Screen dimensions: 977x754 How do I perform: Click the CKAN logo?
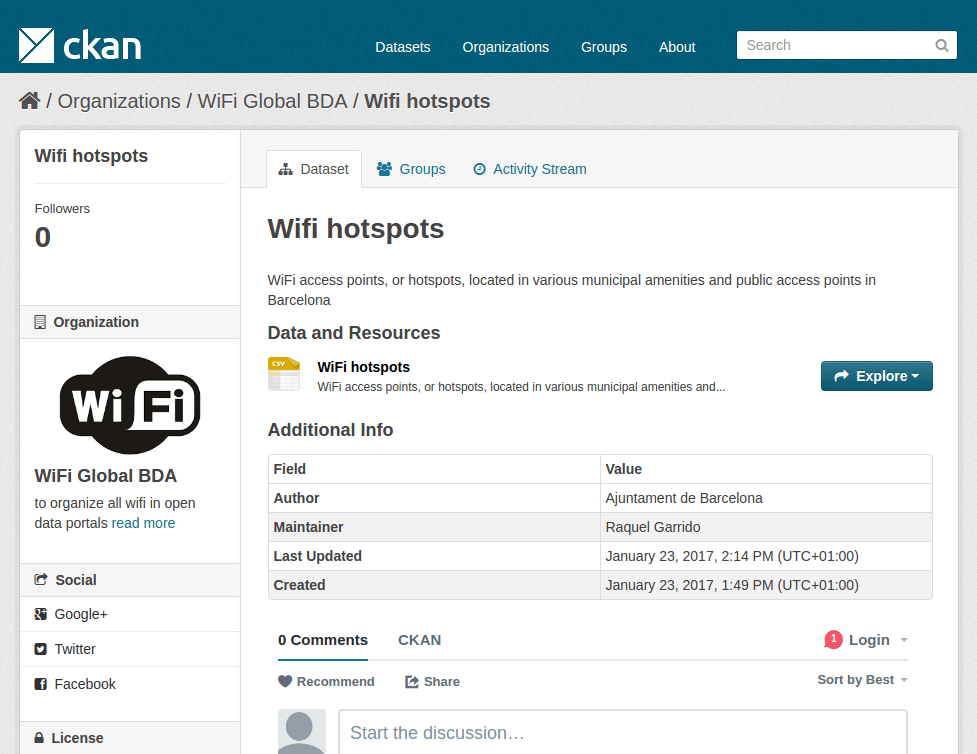click(x=80, y=45)
